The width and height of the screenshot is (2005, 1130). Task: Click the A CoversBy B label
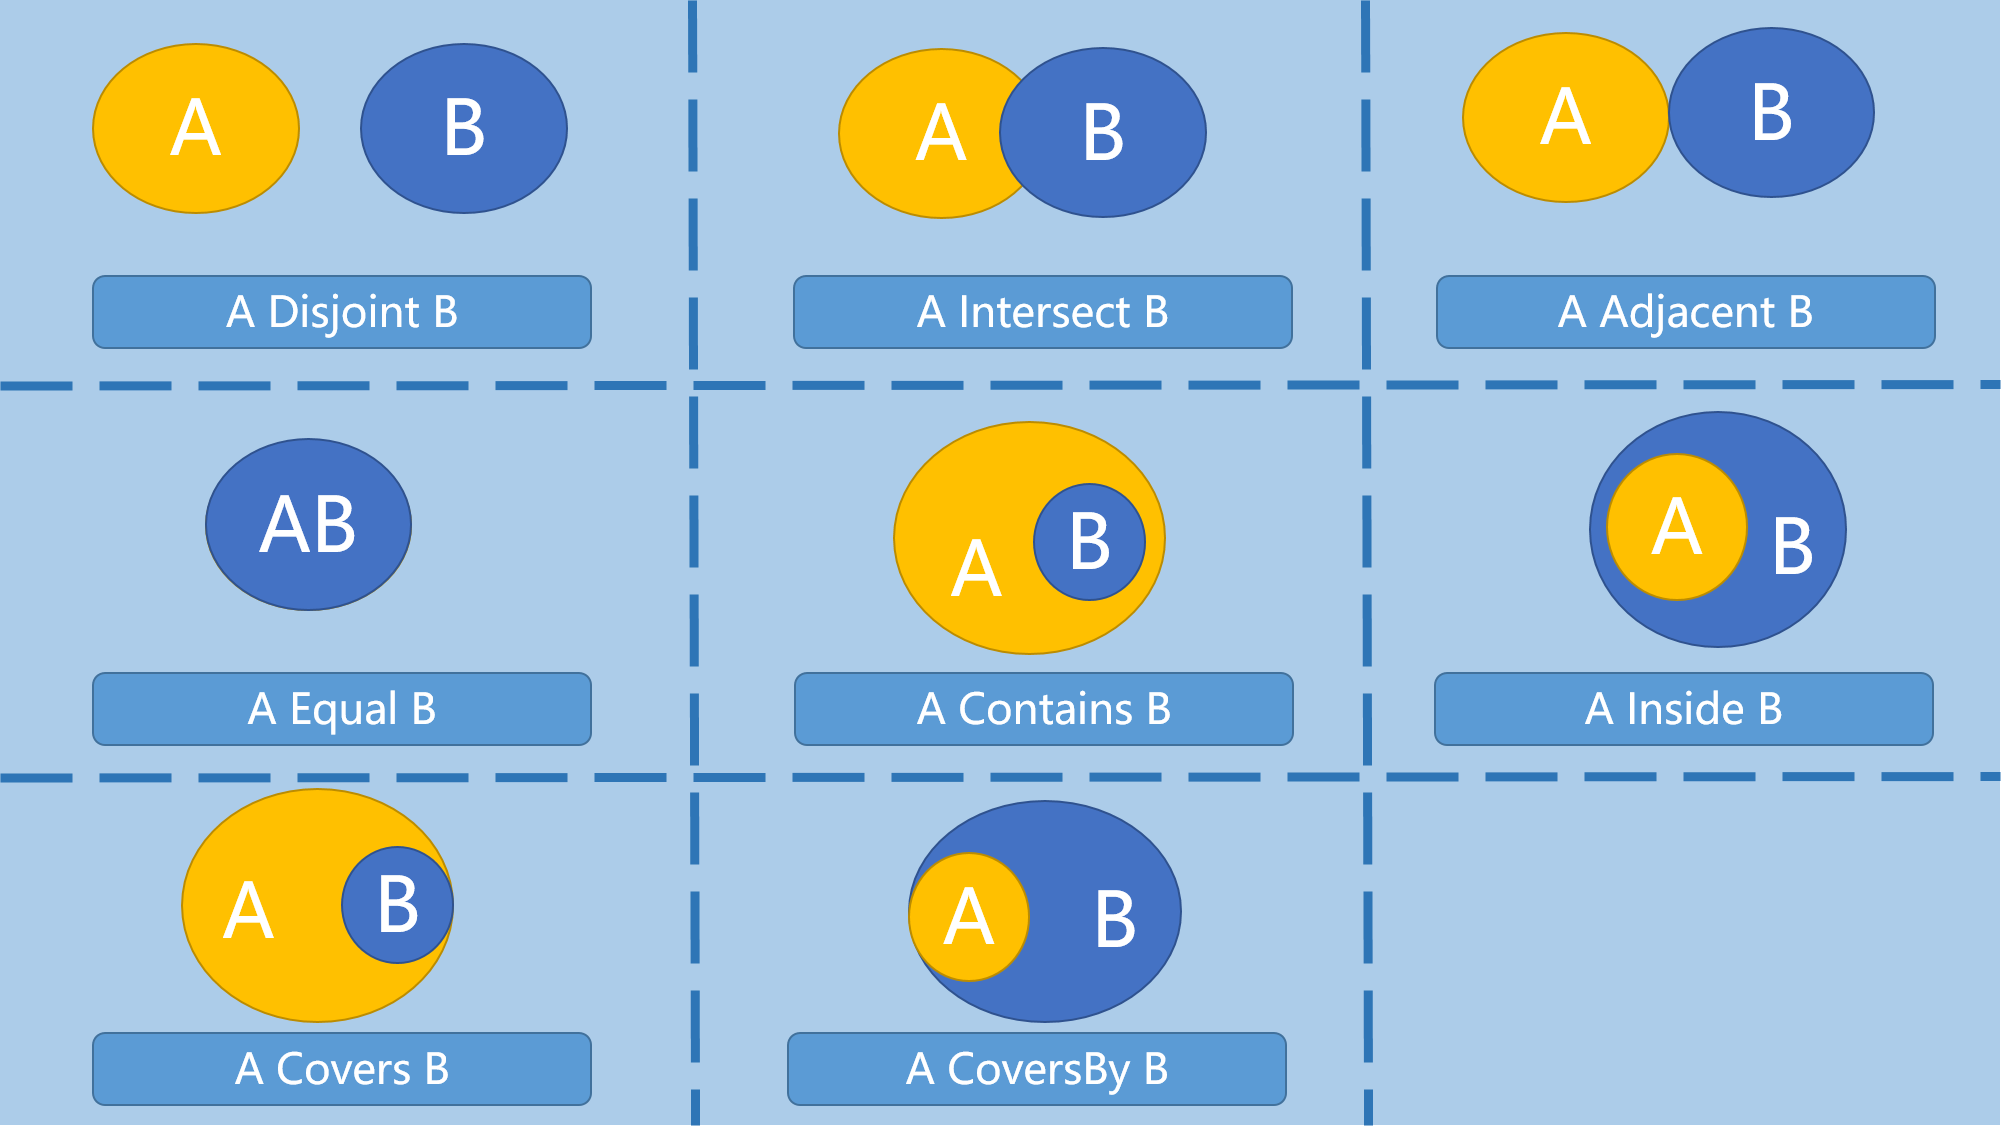pos(1037,1069)
